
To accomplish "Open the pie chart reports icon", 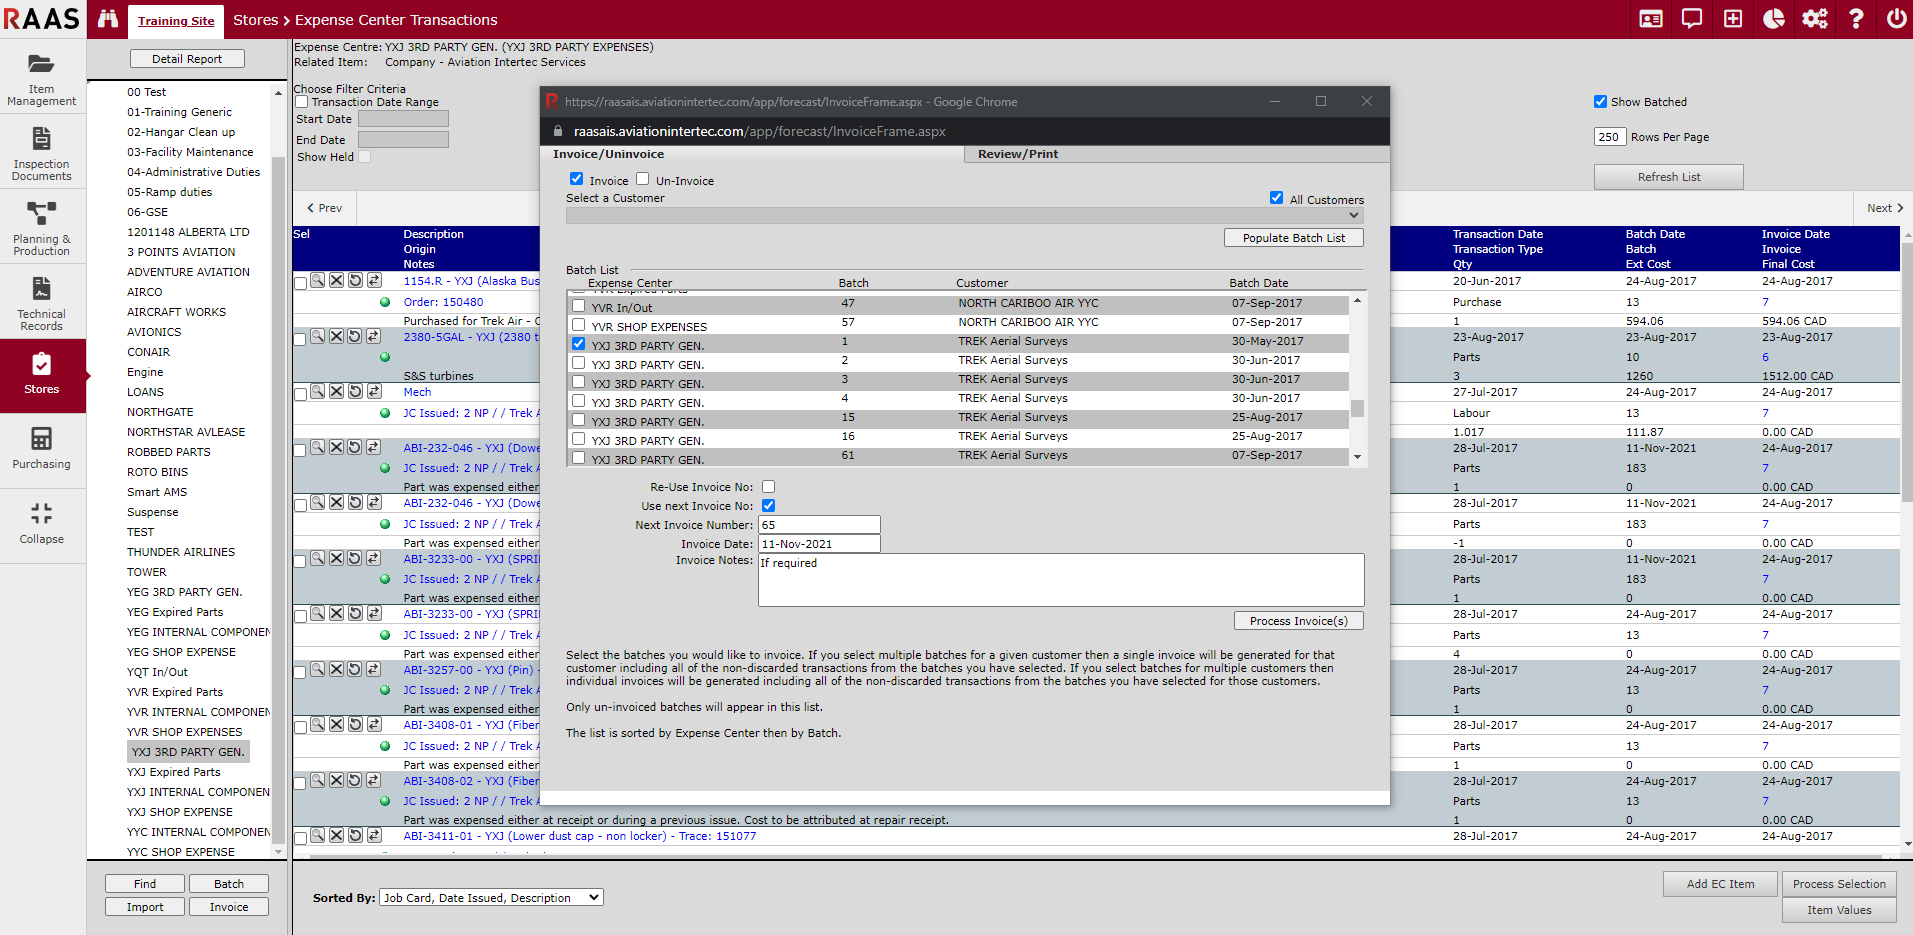I will 1774,19.
